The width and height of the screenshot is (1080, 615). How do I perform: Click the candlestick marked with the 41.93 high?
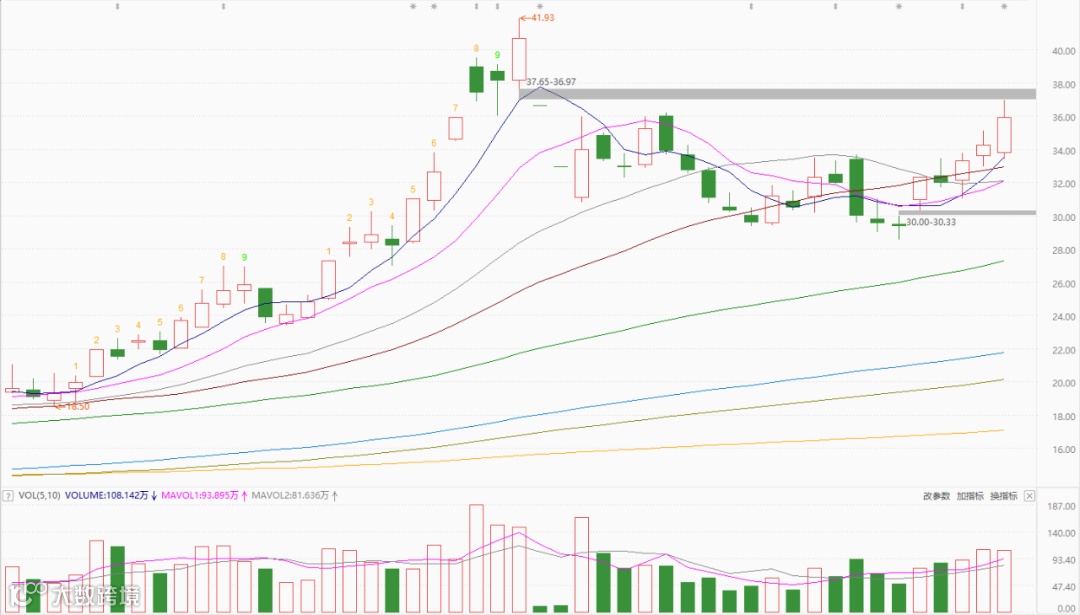519,59
